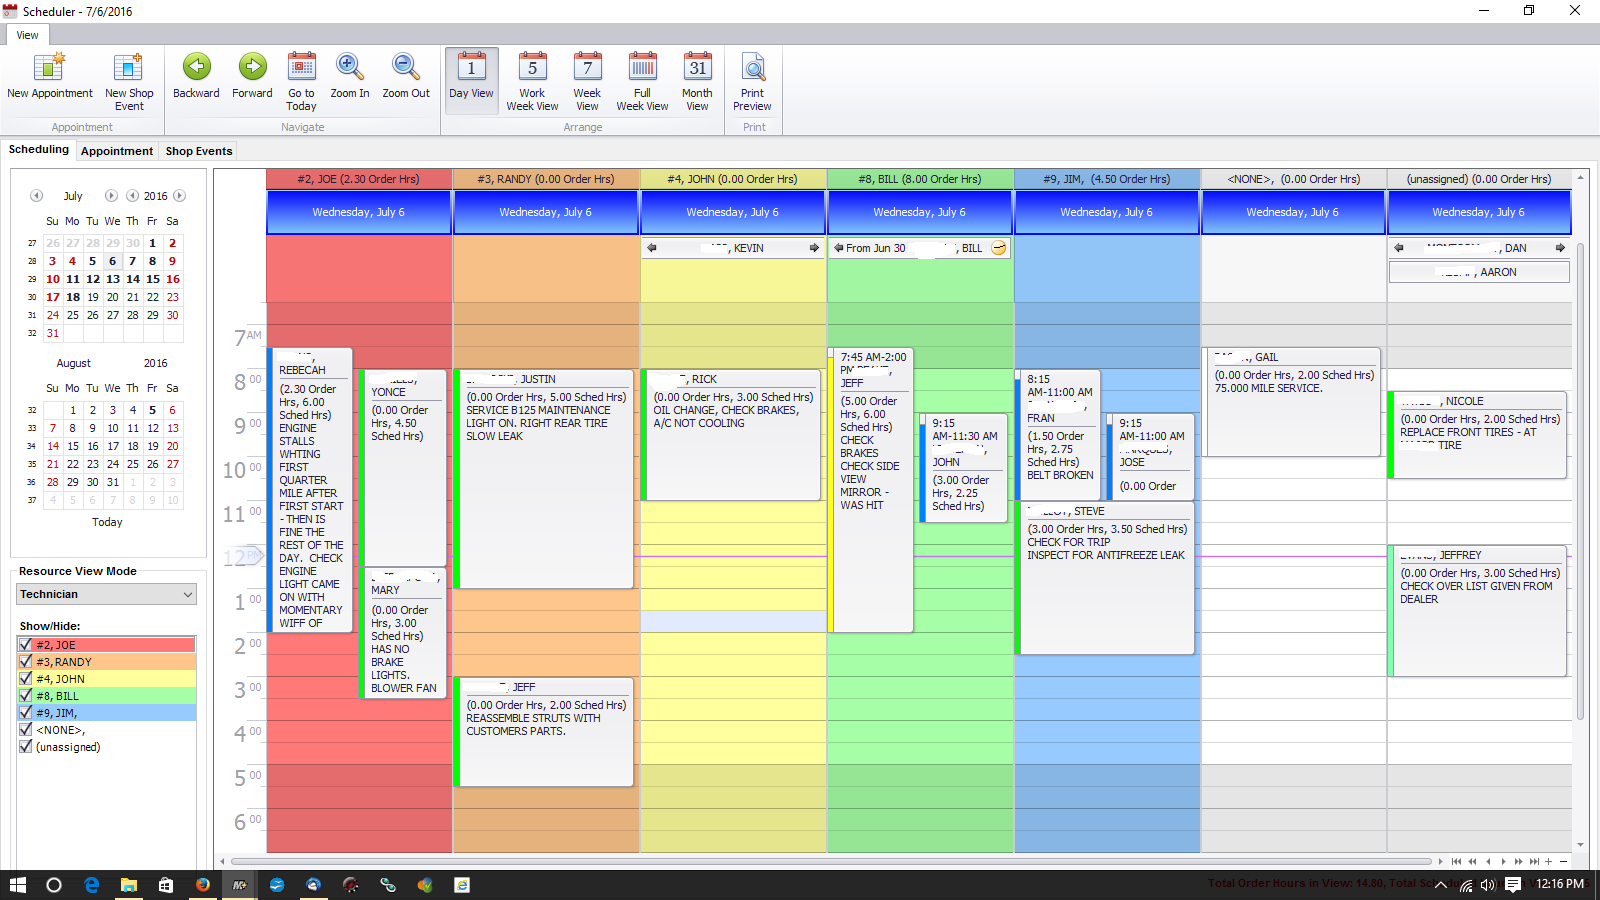
Task: Select the Scheduling tab
Action: (x=39, y=150)
